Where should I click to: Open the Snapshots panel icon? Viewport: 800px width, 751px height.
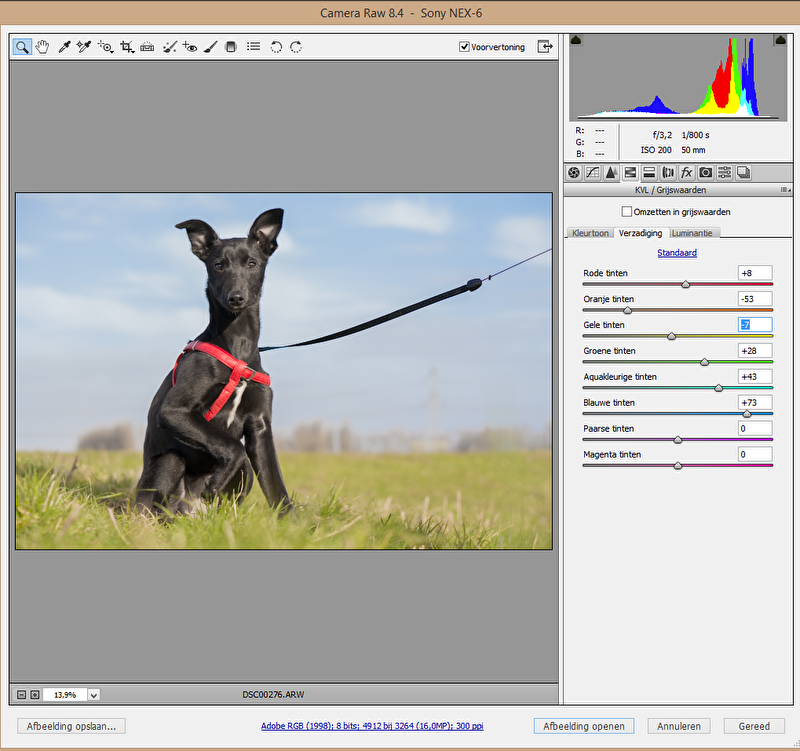click(x=743, y=173)
